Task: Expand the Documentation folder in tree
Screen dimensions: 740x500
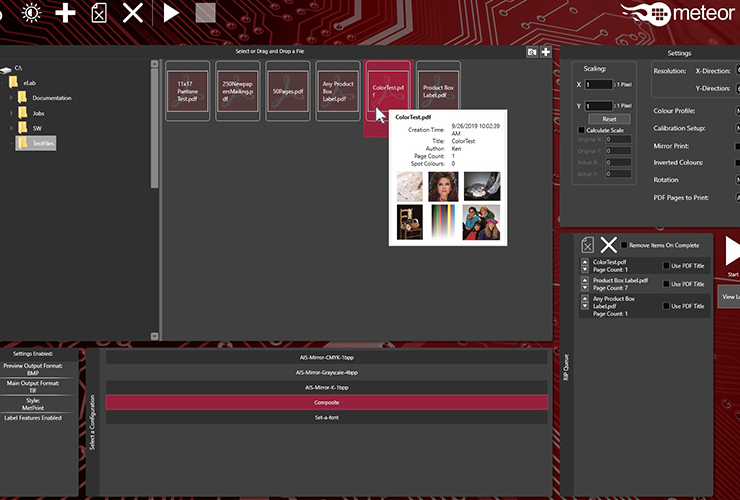Action: click(11, 98)
